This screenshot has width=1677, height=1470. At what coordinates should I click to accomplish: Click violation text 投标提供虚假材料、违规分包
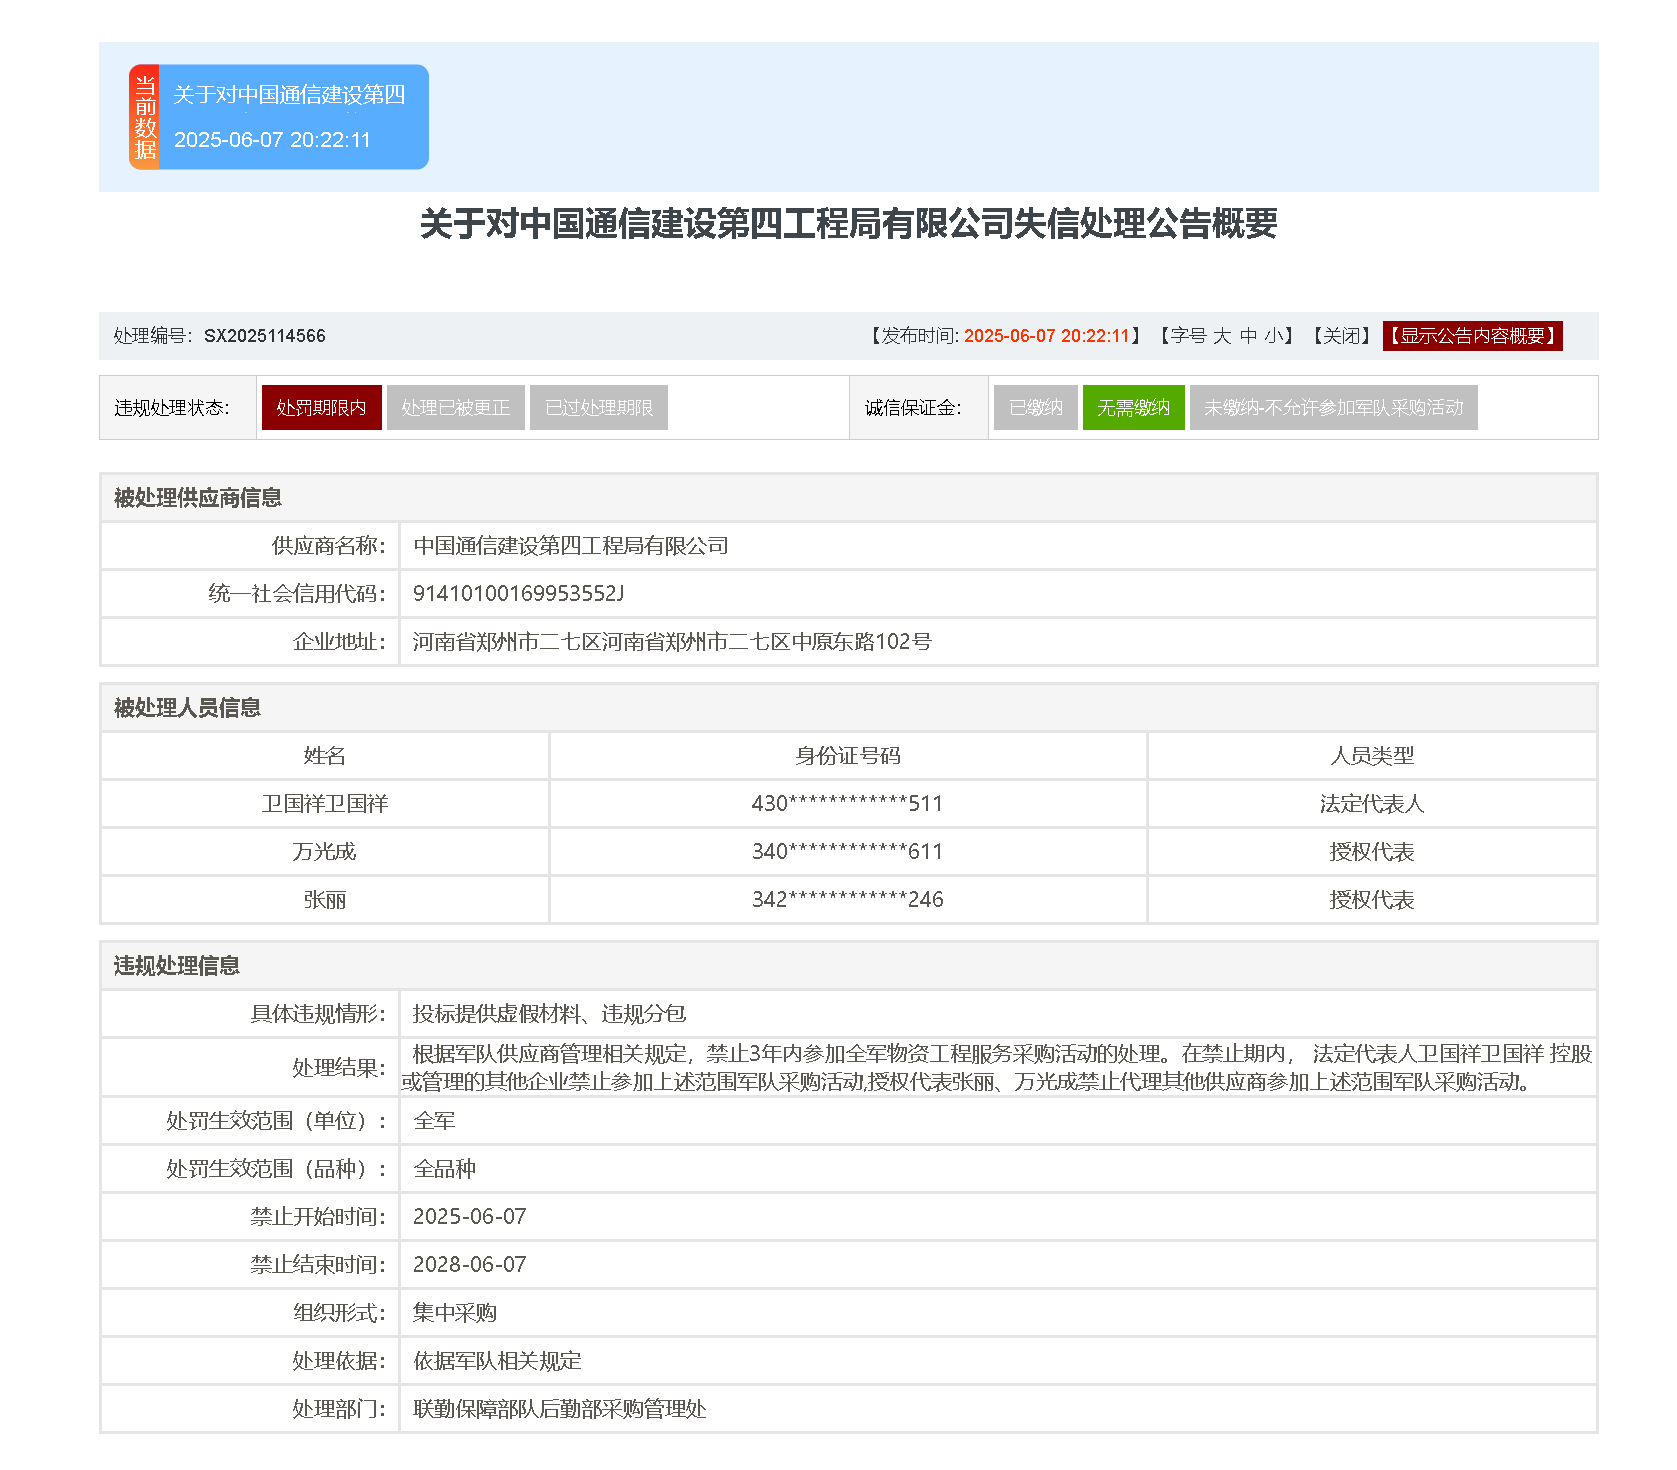pyautogui.click(x=550, y=1014)
